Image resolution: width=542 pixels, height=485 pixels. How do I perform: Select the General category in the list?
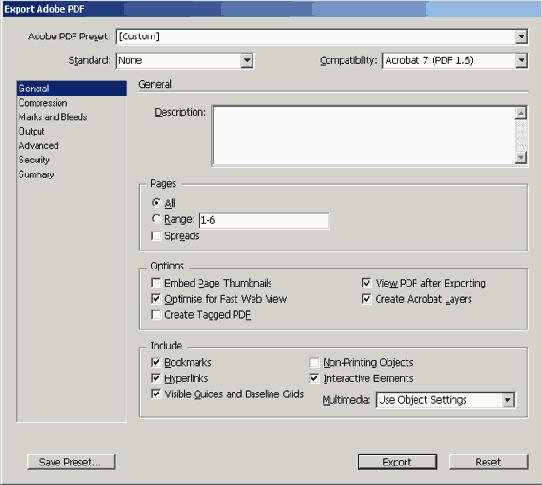pos(72,88)
